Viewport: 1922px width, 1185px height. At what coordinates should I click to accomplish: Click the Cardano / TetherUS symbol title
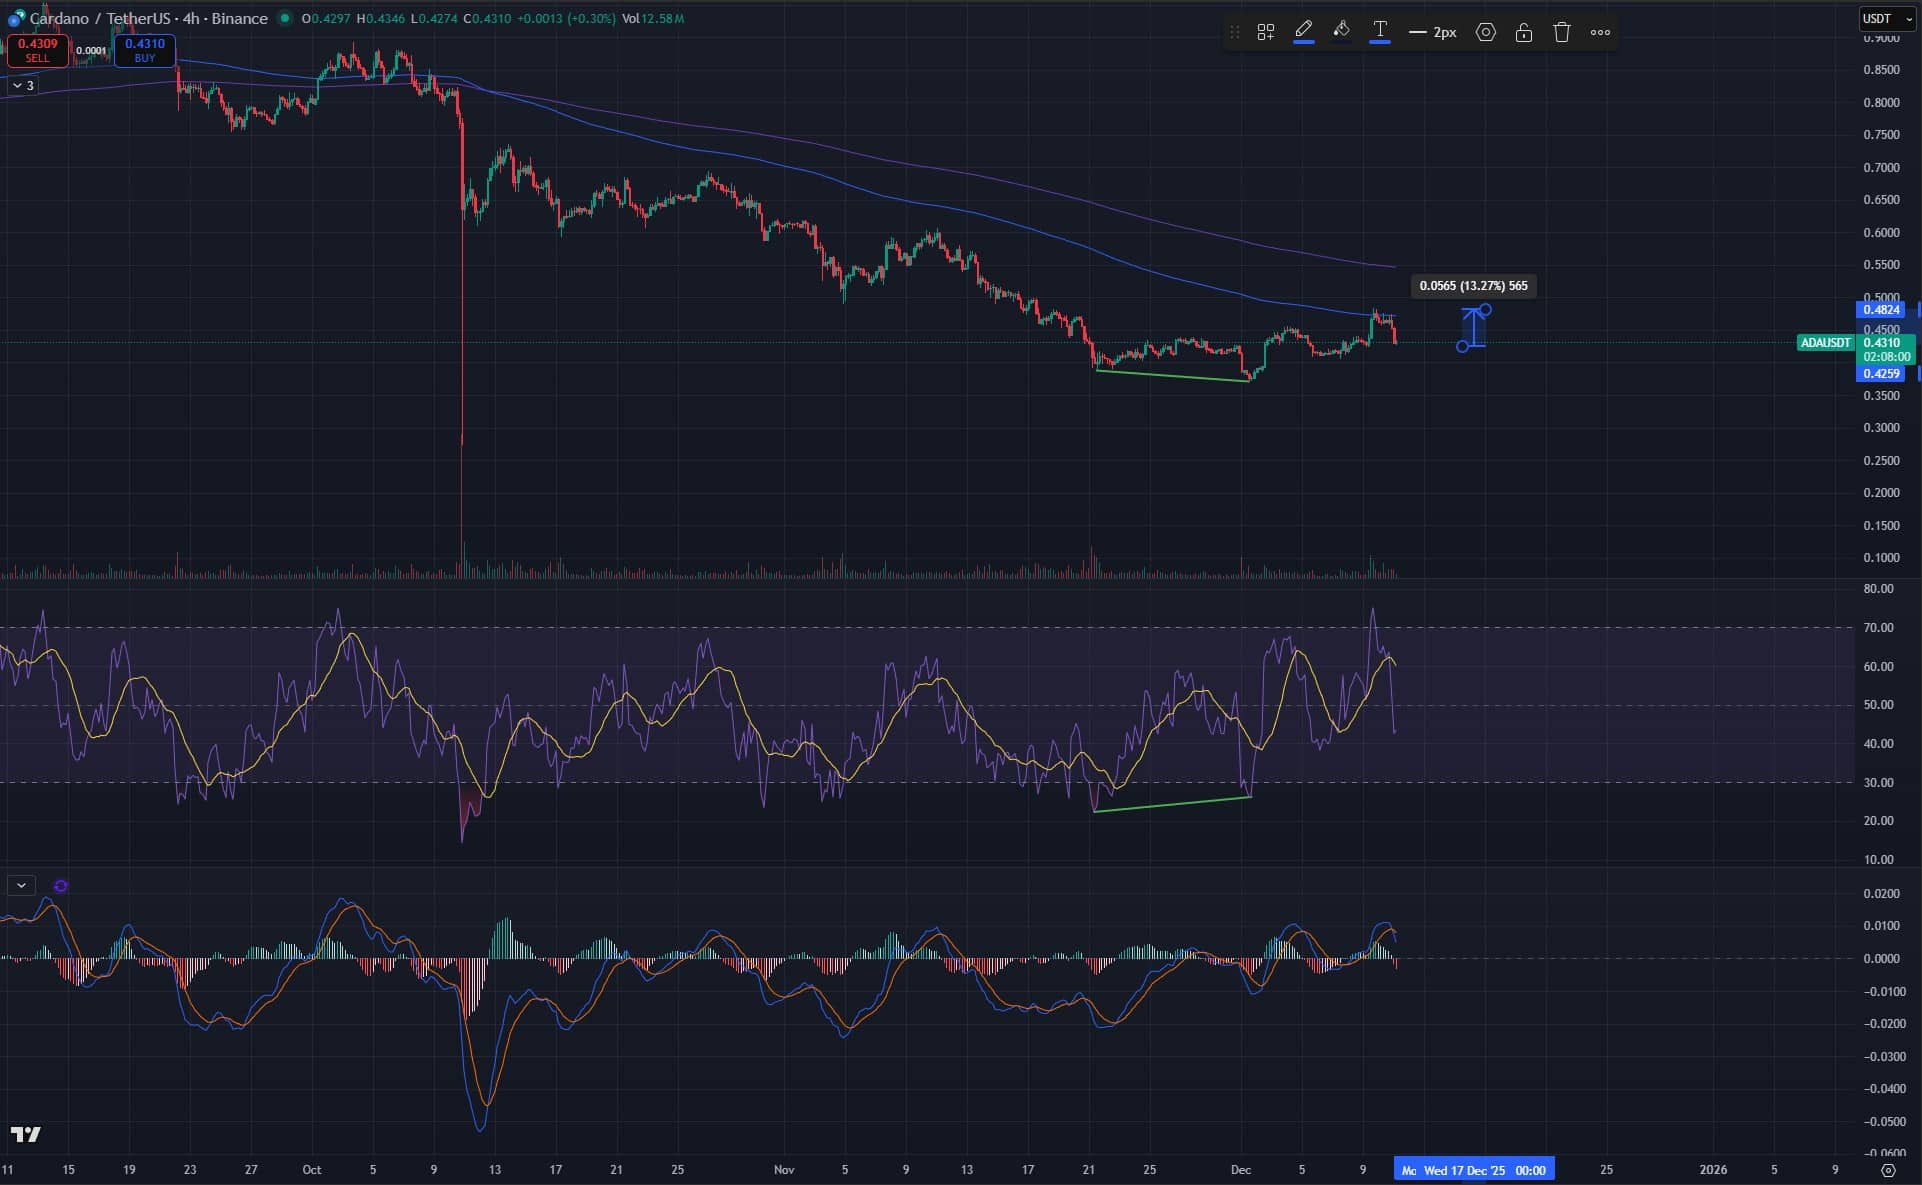click(x=148, y=18)
